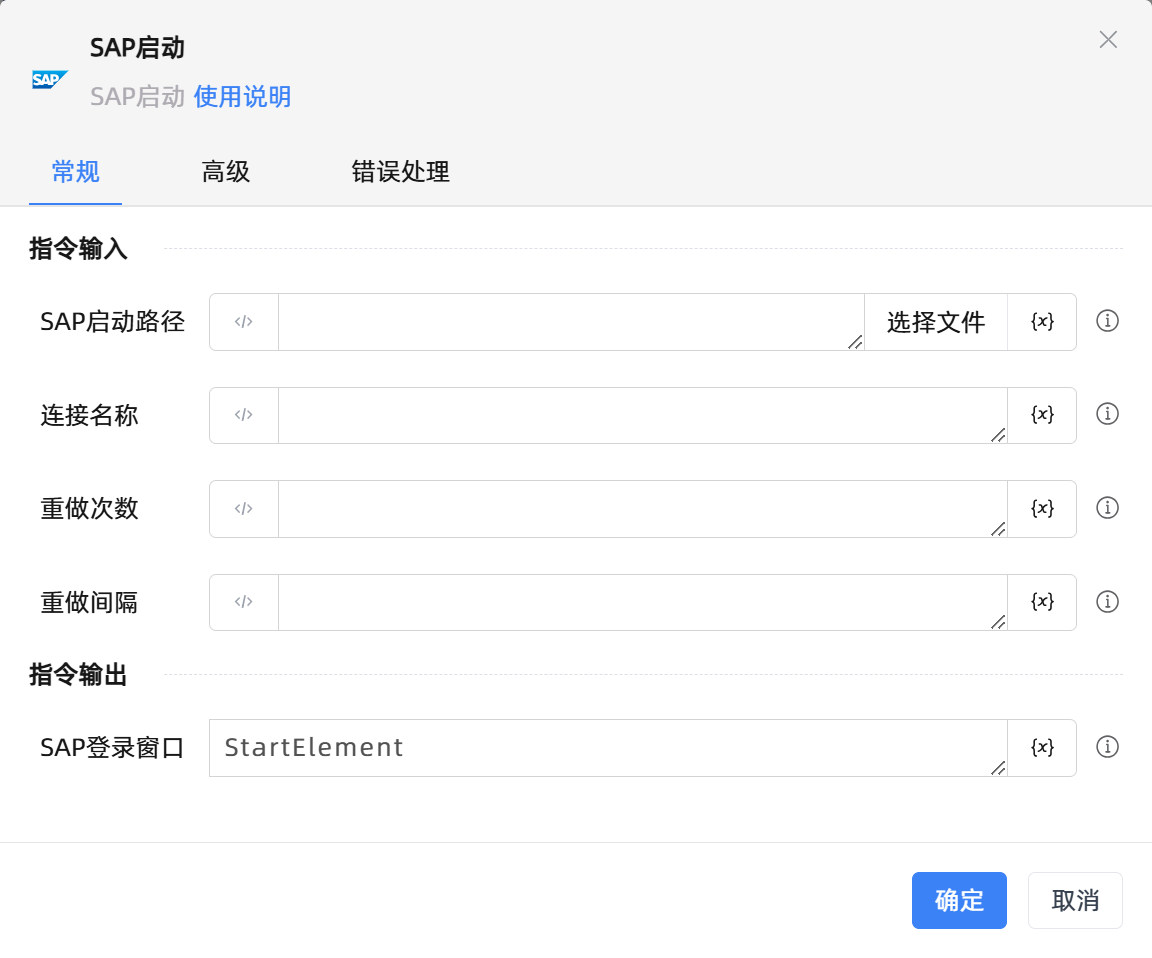Click the {x} icon for SAP登录窗口 output

1043,747
